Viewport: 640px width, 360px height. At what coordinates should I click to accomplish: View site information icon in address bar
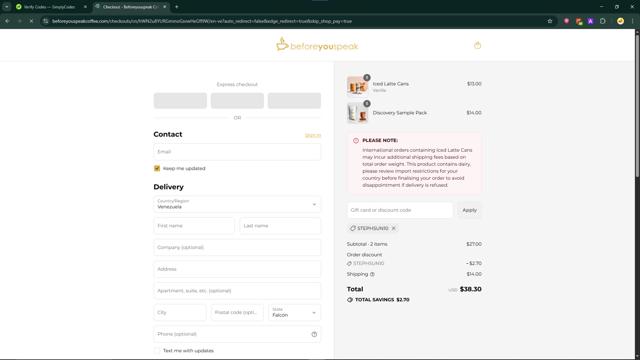coord(45,21)
